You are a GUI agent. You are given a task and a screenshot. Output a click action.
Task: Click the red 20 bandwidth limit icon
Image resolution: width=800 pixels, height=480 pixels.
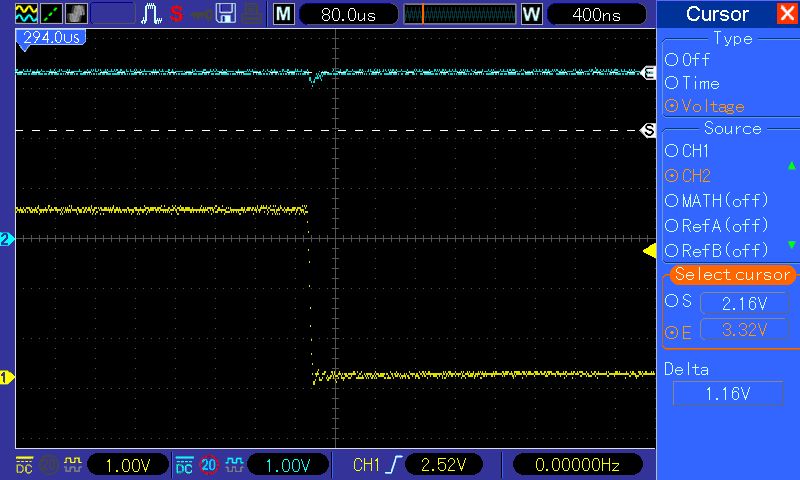[x=208, y=465]
